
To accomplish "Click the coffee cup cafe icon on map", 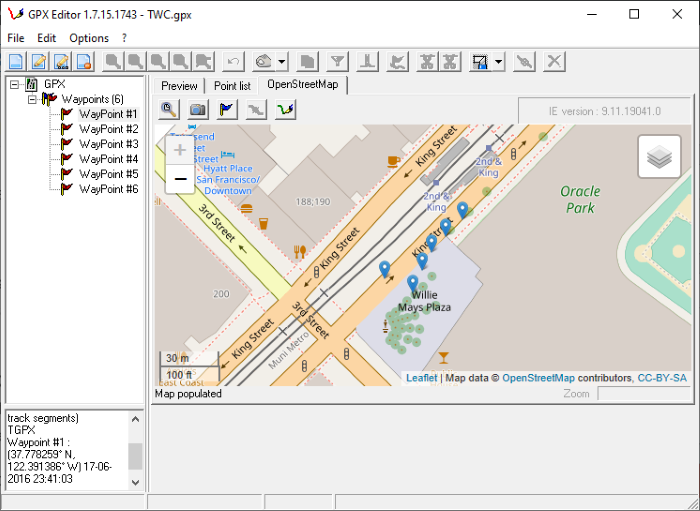I will [392, 161].
